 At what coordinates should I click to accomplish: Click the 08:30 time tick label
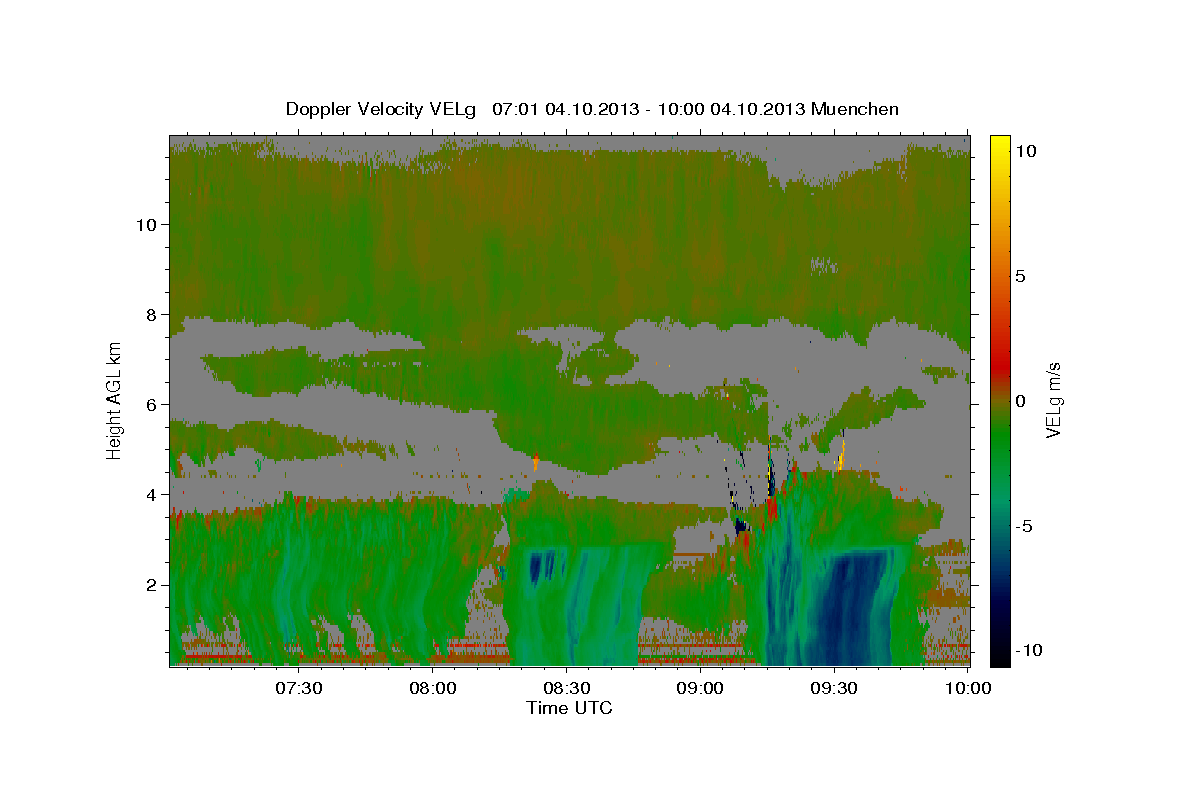566,688
